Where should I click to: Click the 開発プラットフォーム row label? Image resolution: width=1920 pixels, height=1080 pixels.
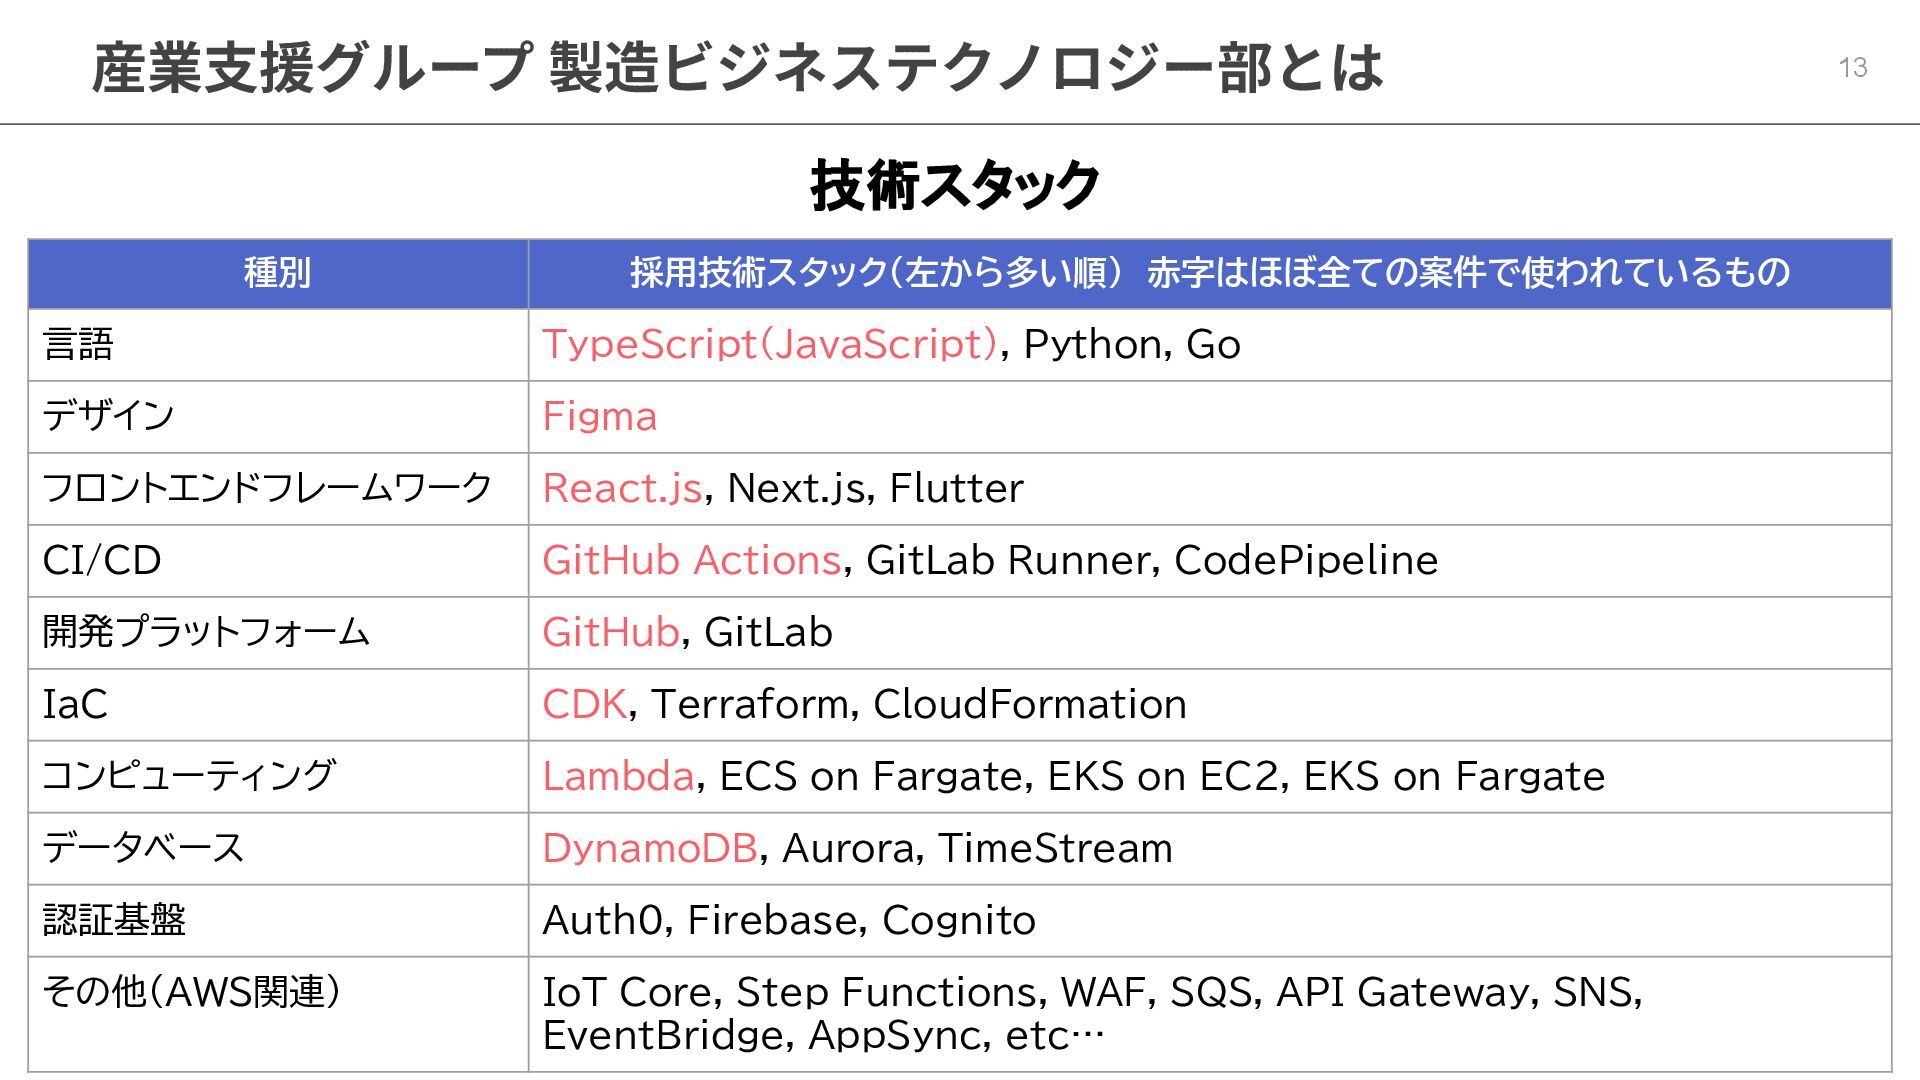coord(206,633)
